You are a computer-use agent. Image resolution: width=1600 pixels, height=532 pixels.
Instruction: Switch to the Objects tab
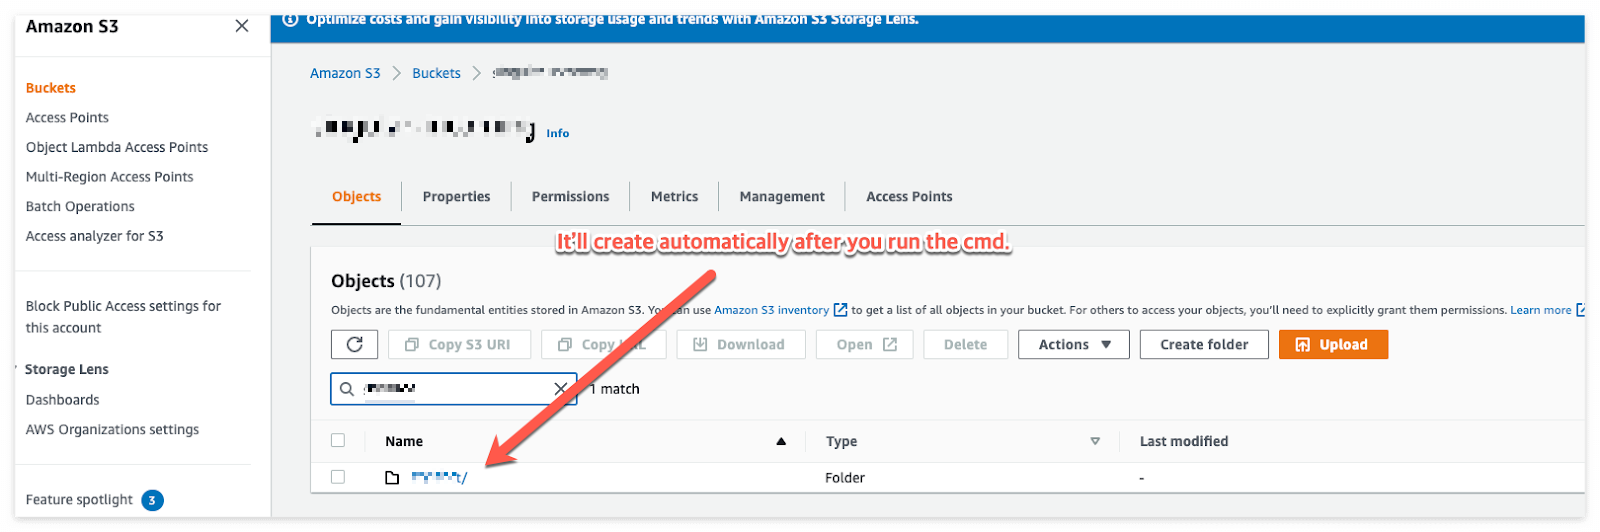click(356, 197)
